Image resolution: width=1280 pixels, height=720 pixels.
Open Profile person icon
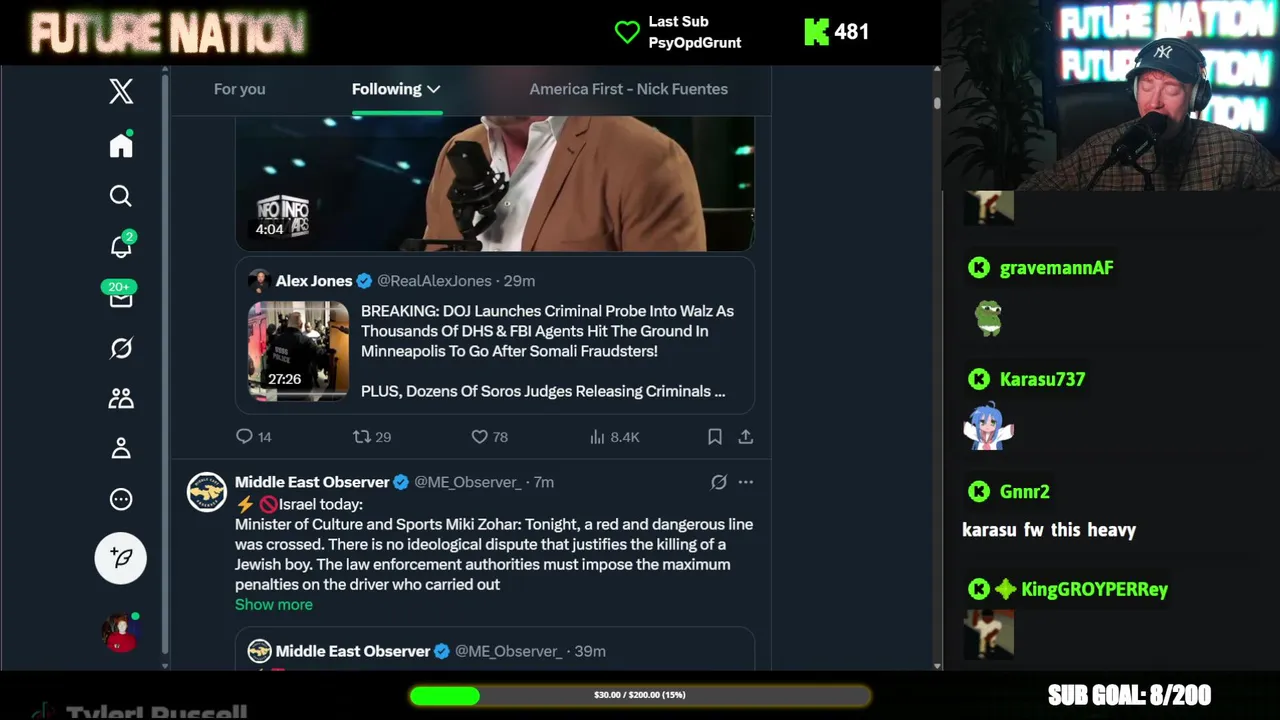point(121,449)
